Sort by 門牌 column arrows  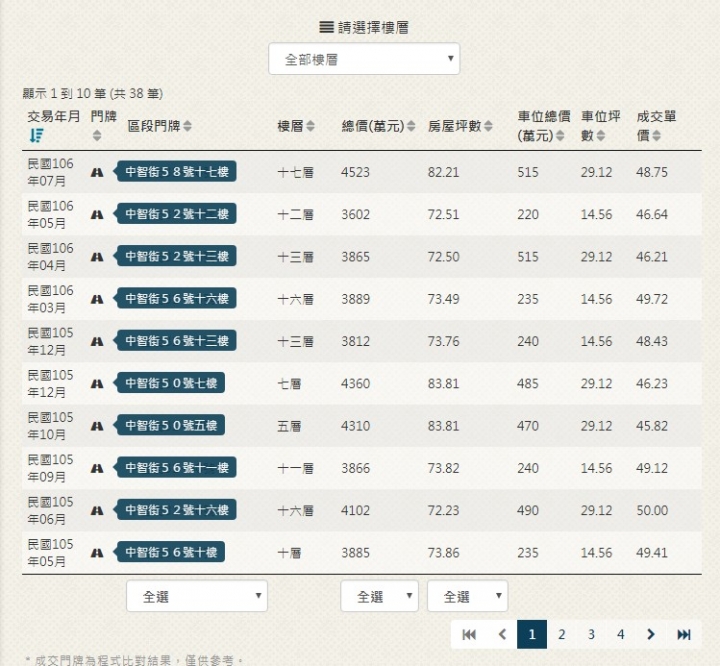coord(96,135)
